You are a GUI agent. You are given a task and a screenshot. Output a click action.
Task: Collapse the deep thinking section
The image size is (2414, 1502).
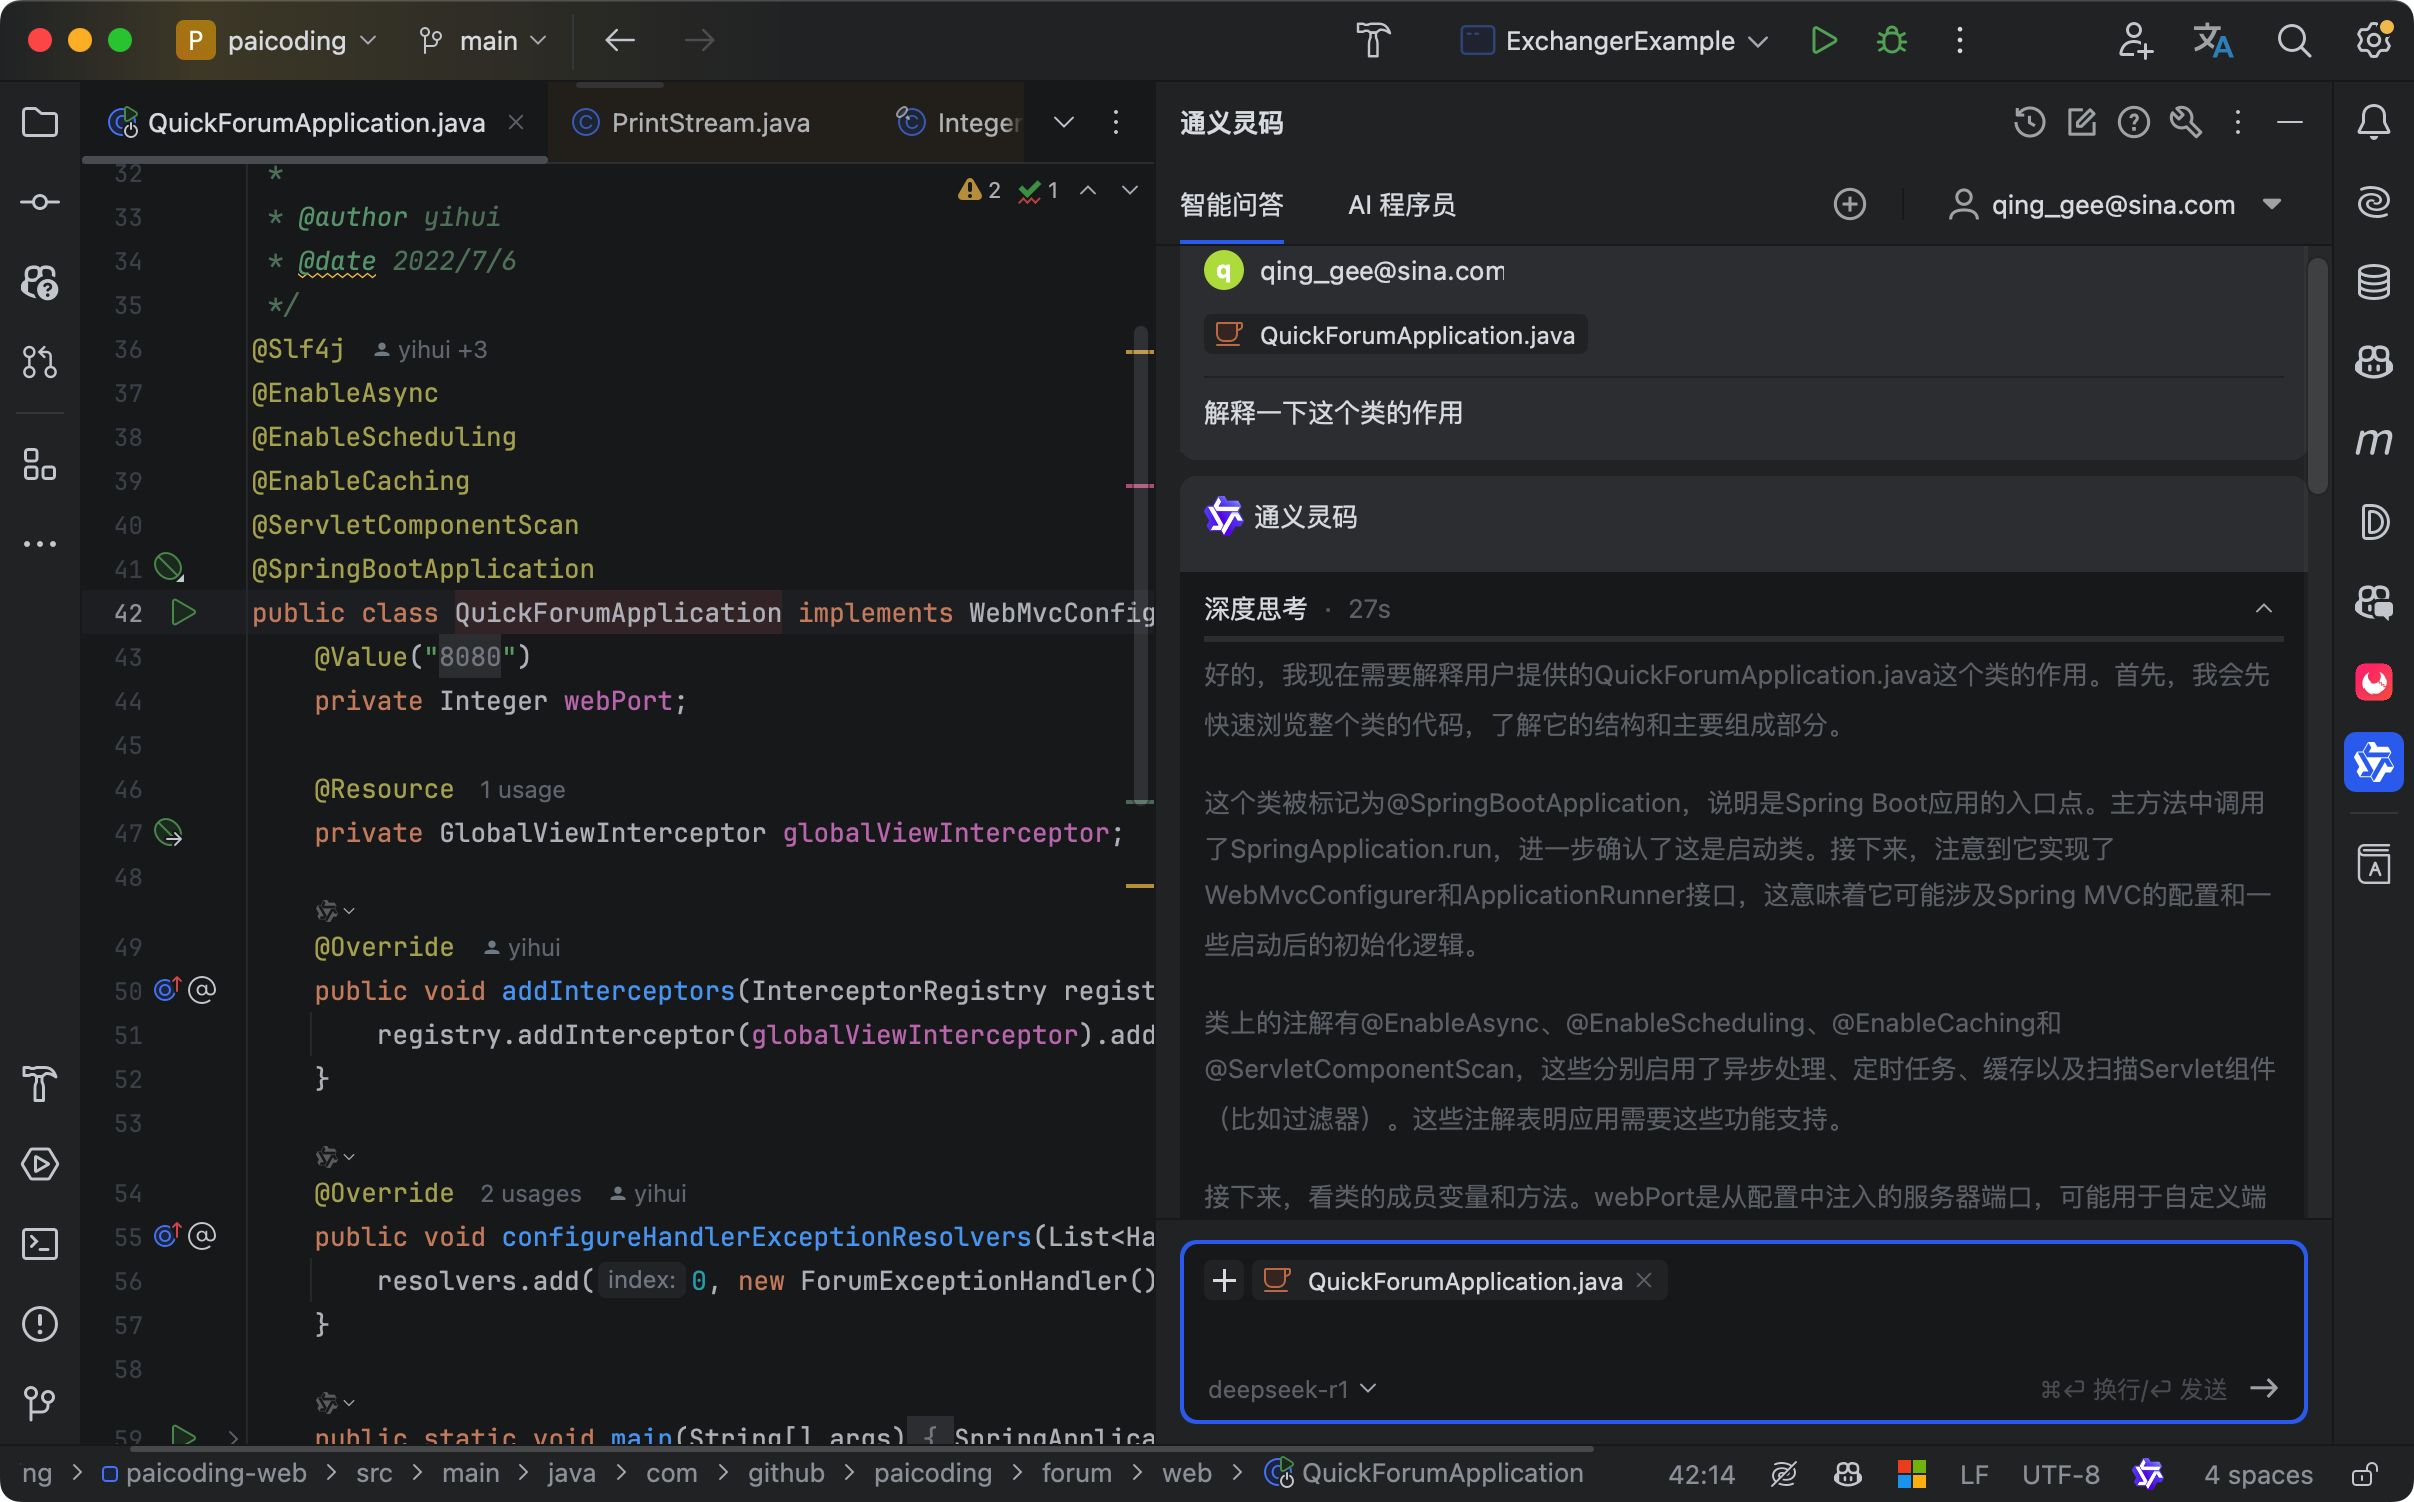(x=2263, y=608)
